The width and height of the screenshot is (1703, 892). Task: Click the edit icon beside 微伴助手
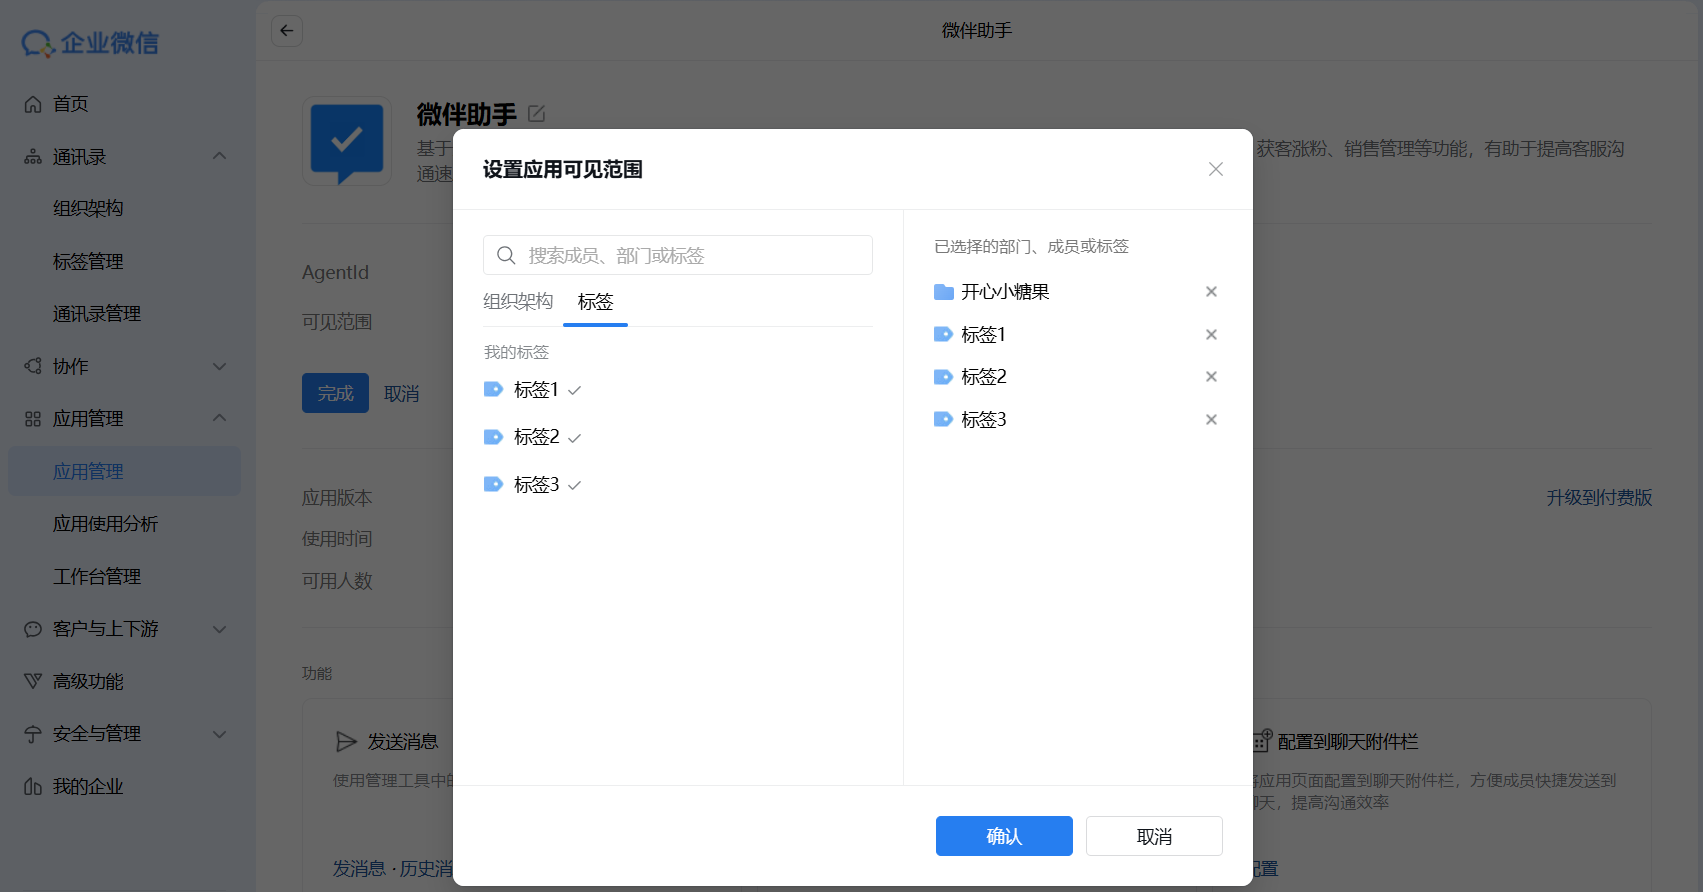tap(537, 114)
